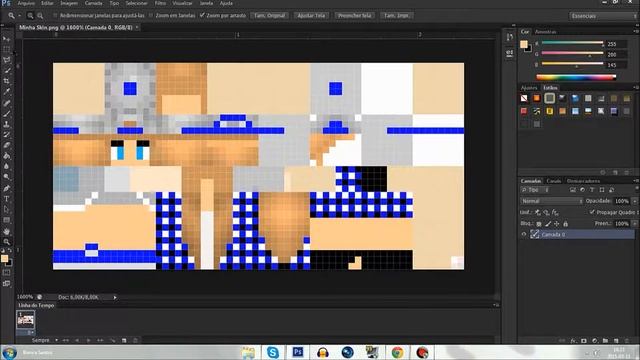Select the Paint Bucket tool
The image size is (640, 360).
tap(7, 156)
